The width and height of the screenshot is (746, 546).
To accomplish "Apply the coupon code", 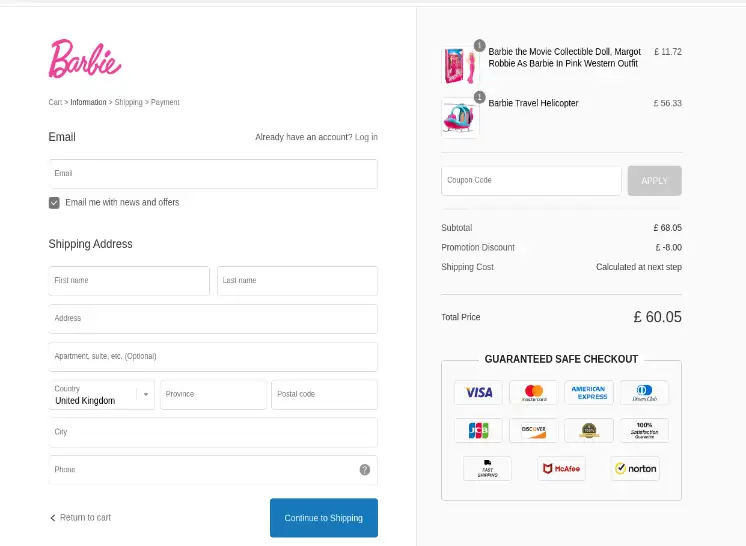I will click(x=655, y=181).
